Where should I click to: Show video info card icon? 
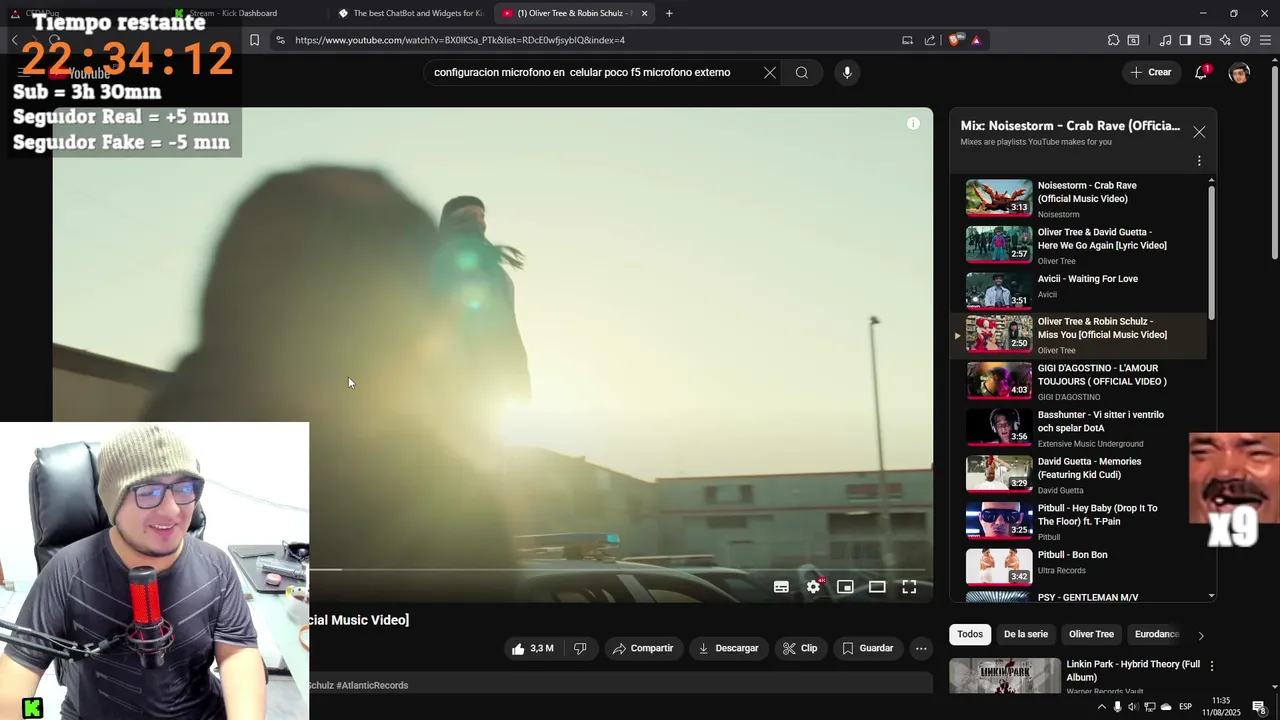click(913, 123)
